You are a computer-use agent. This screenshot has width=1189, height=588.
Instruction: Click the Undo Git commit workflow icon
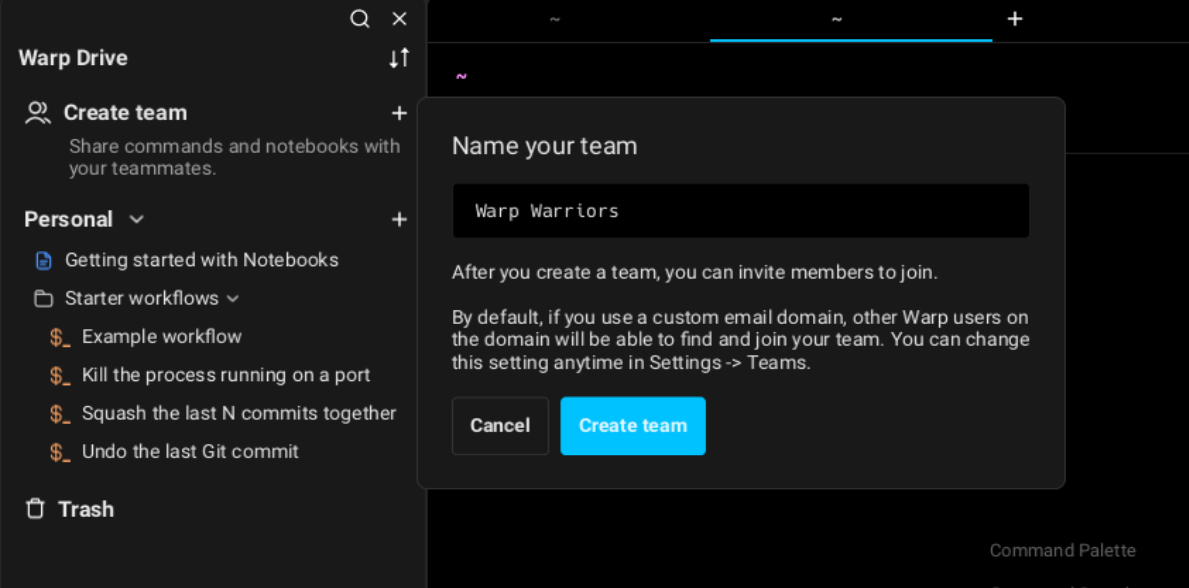61,453
